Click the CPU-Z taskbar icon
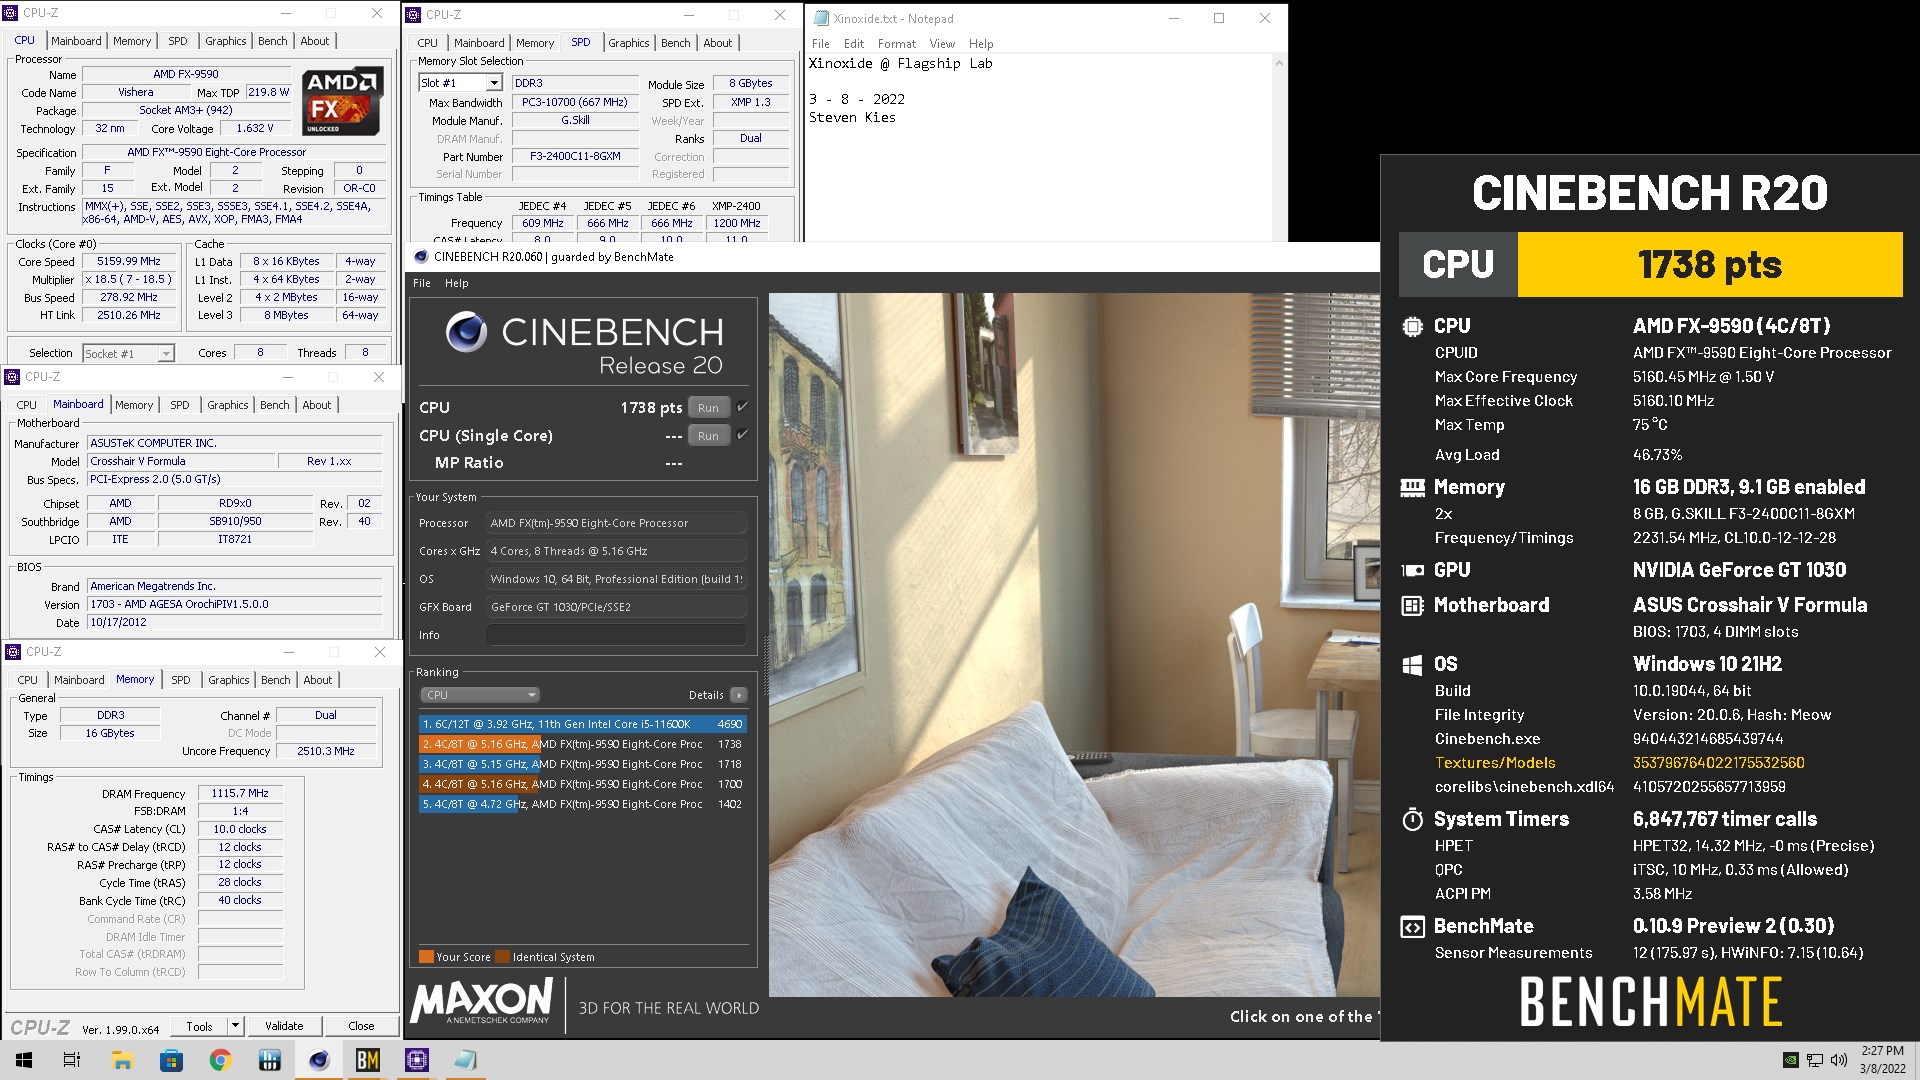 coord(417,1060)
